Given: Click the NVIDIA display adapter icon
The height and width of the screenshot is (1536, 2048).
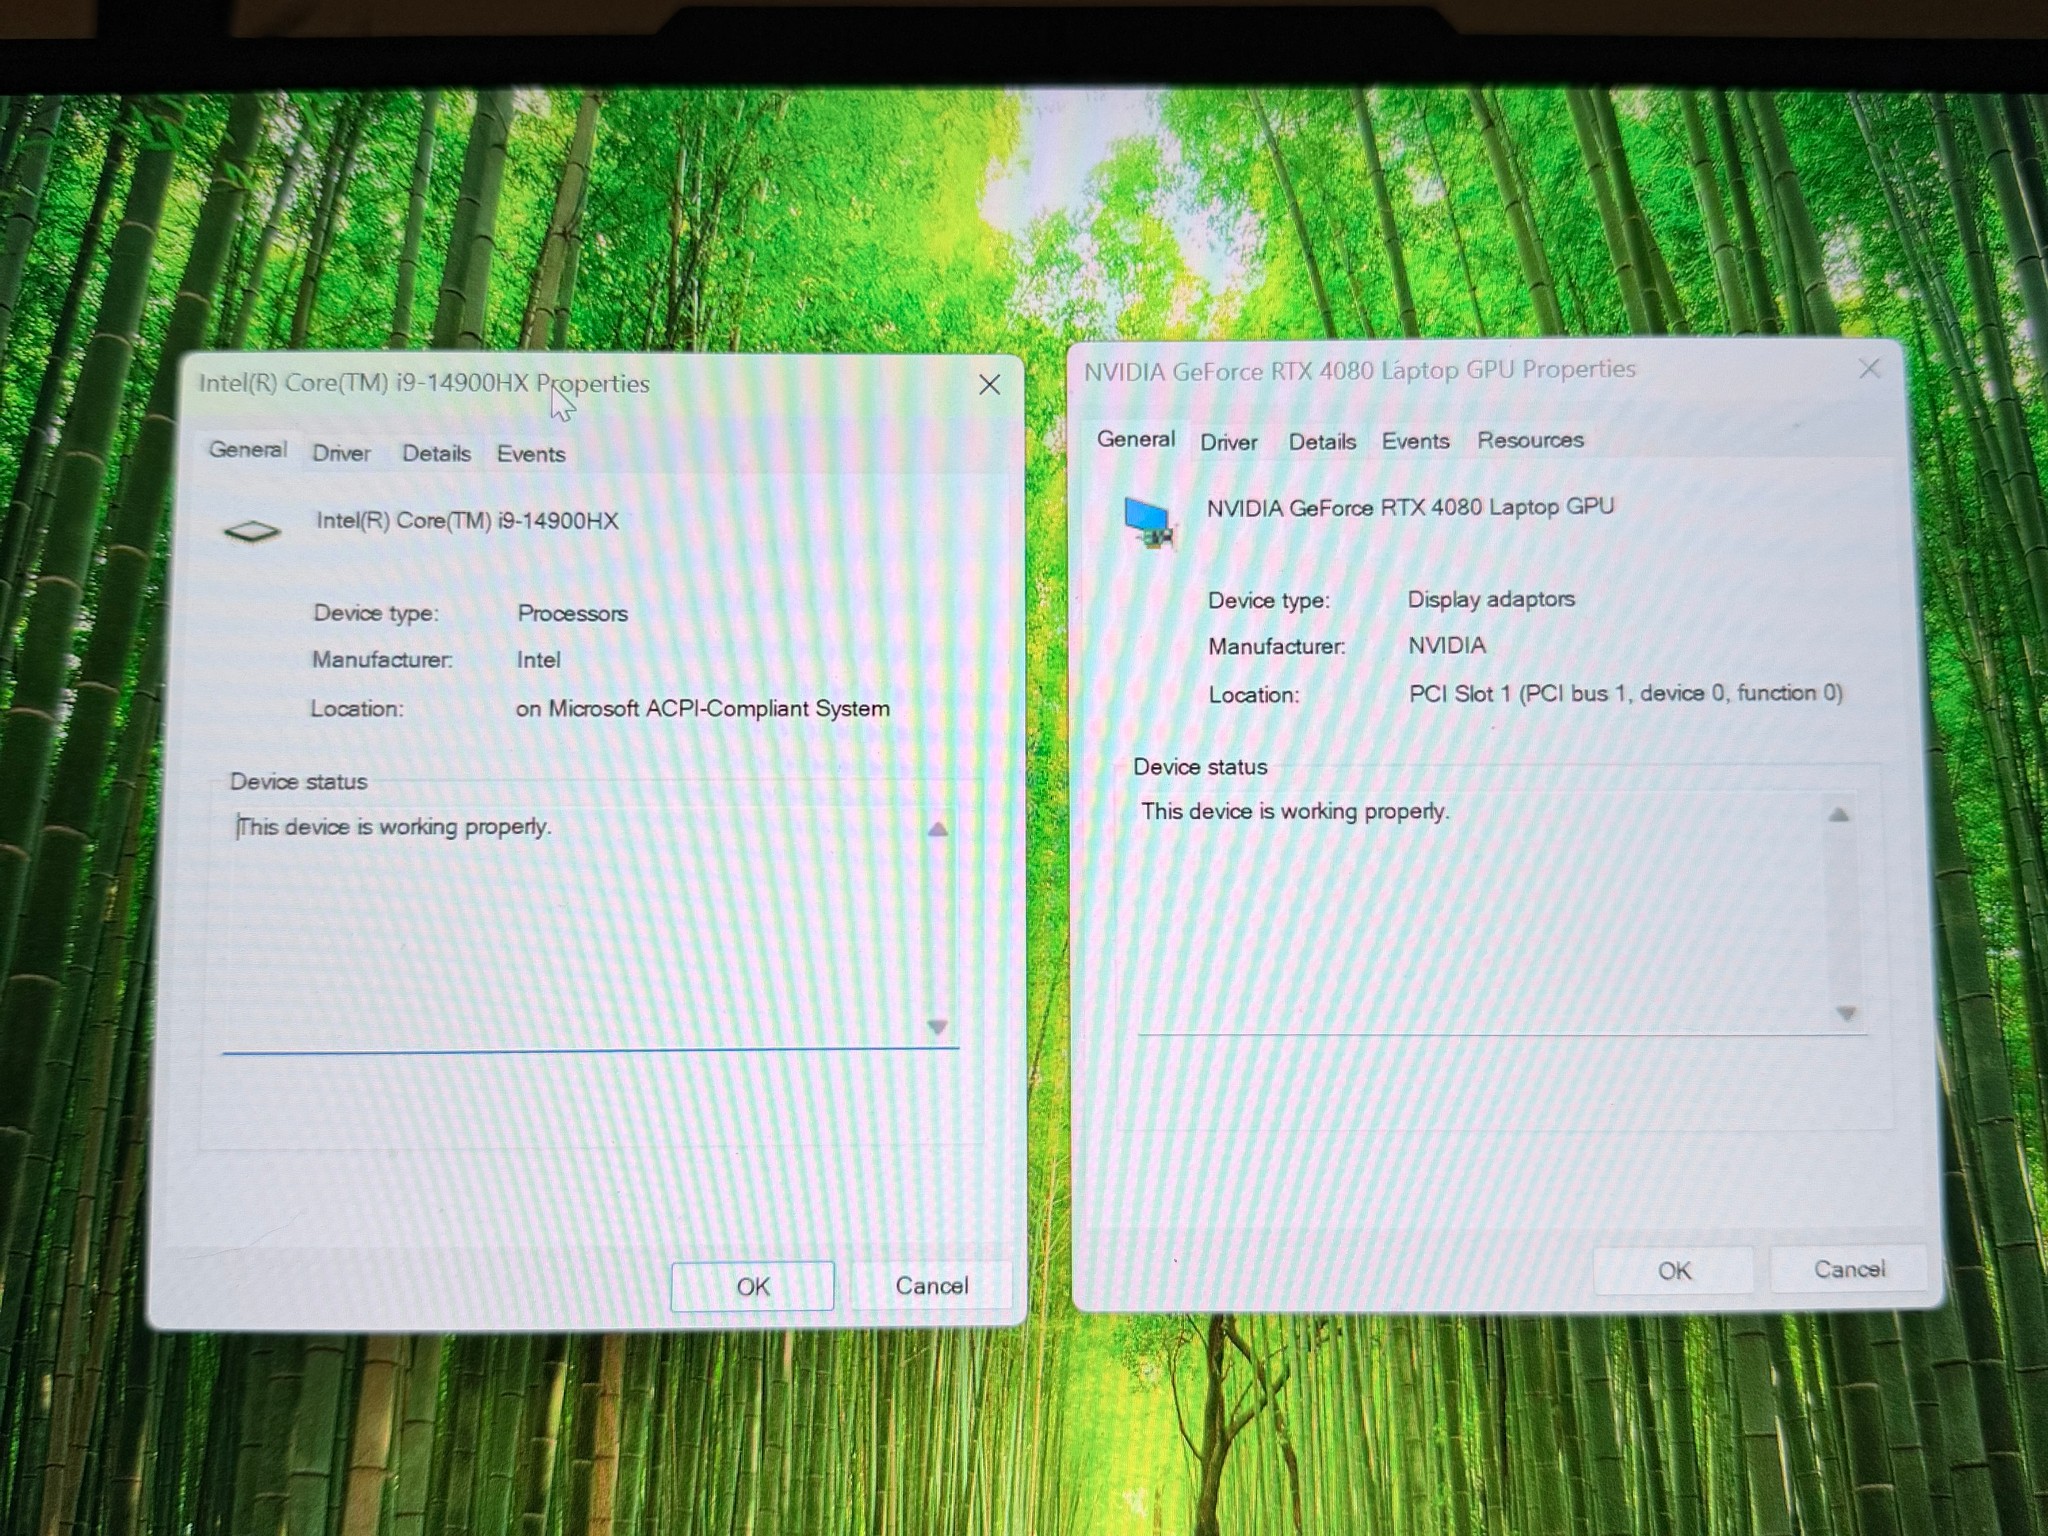Looking at the screenshot, I should click(1148, 523).
